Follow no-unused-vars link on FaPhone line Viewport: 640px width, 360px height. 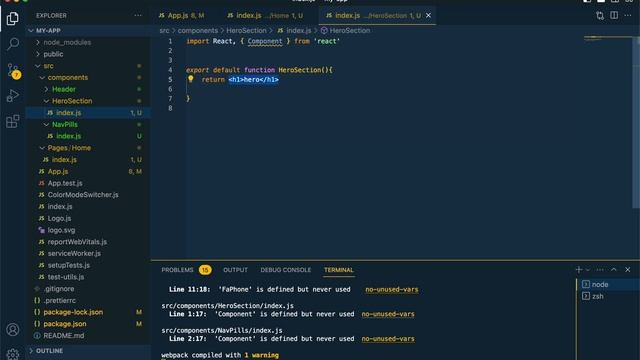391,289
